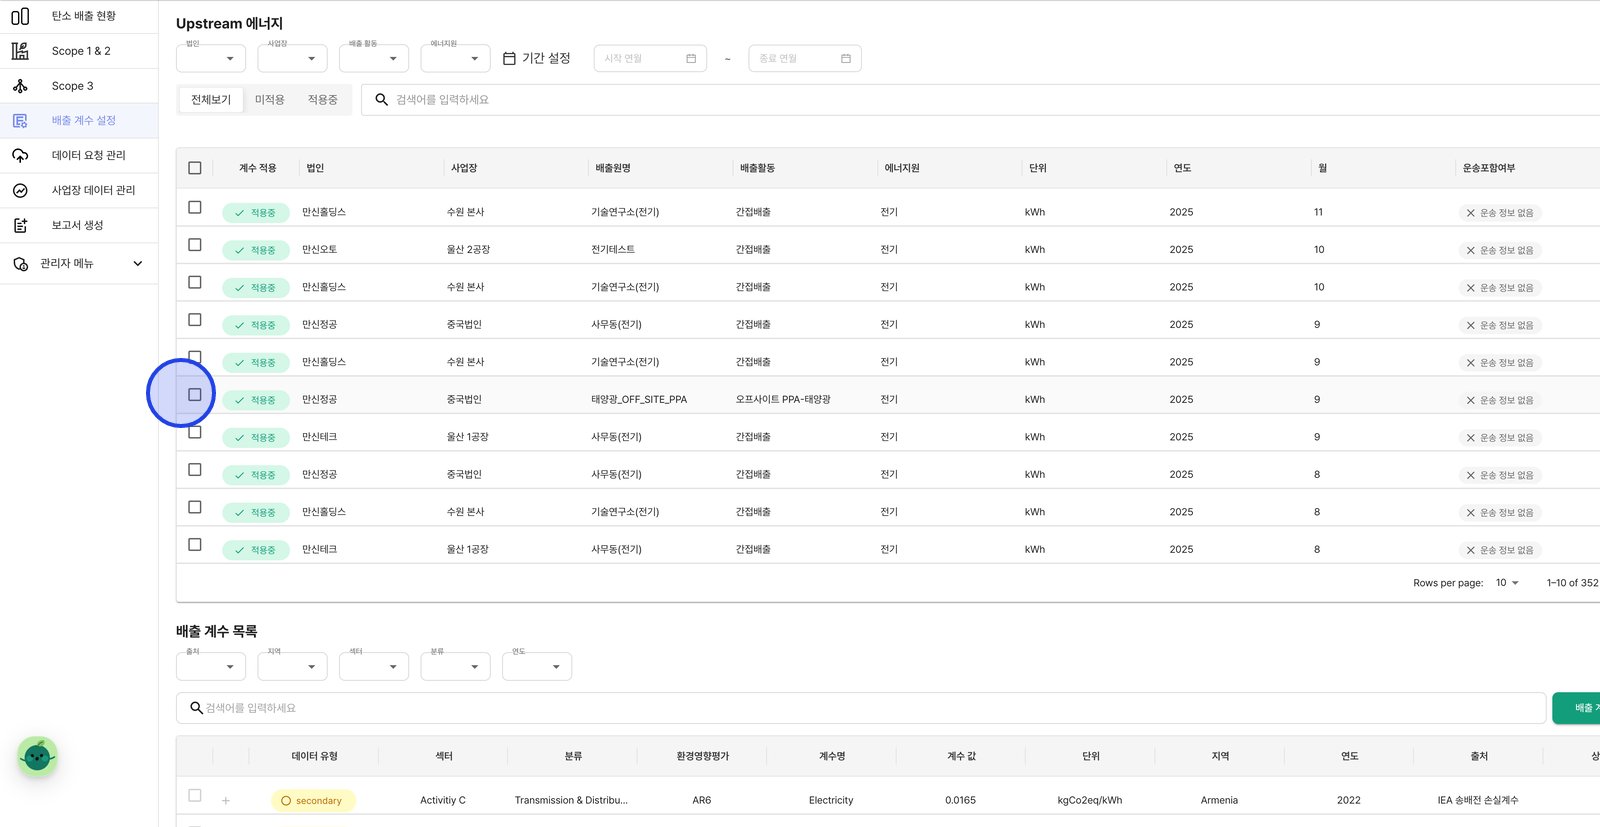Viewport: 1600px width, 827px height.
Task: Open the 탄소 배출 현황 dashboard icon
Action: (20, 16)
